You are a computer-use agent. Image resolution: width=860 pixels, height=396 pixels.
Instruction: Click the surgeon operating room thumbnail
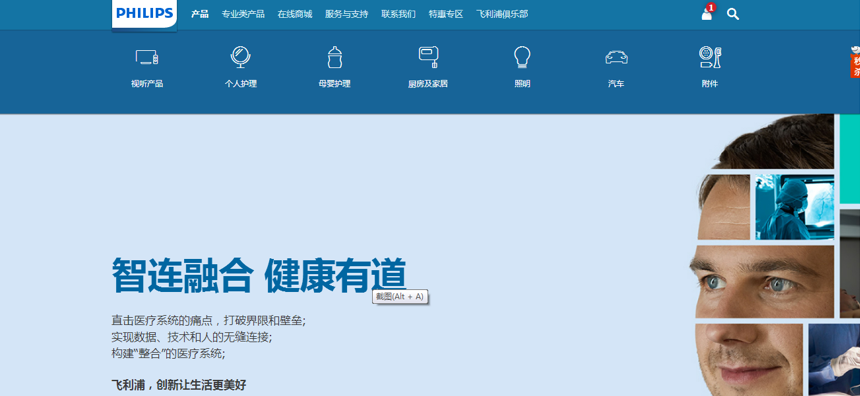click(794, 207)
